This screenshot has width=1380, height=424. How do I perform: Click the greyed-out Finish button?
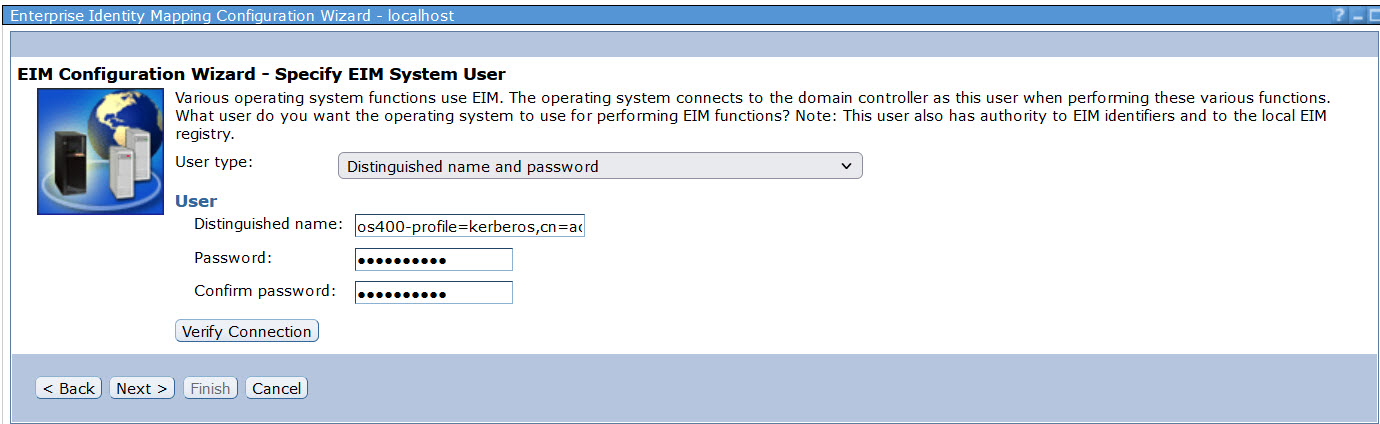210,388
